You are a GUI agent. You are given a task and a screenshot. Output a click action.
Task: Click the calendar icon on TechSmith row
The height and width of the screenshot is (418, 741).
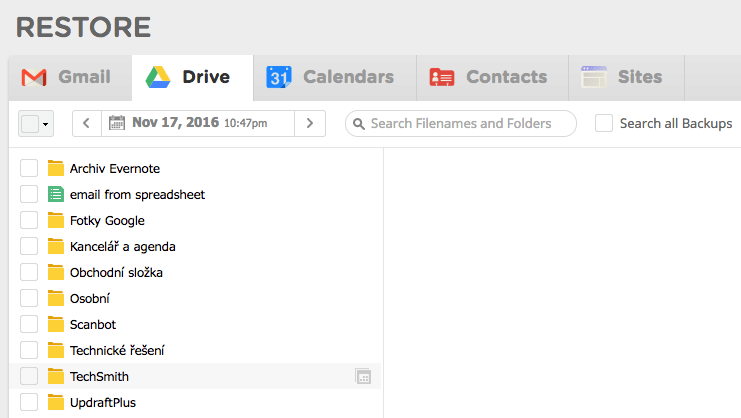[363, 377]
